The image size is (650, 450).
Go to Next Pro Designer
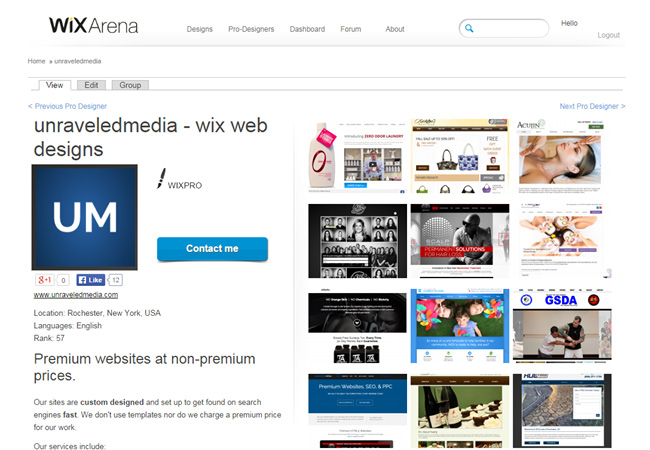click(x=592, y=106)
